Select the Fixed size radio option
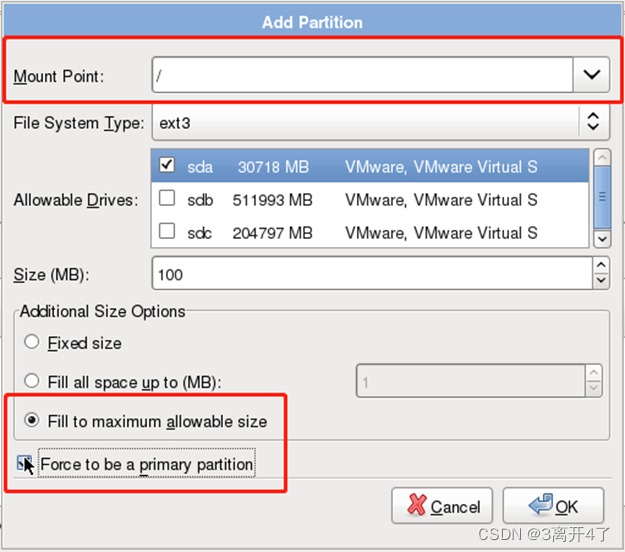 31,342
